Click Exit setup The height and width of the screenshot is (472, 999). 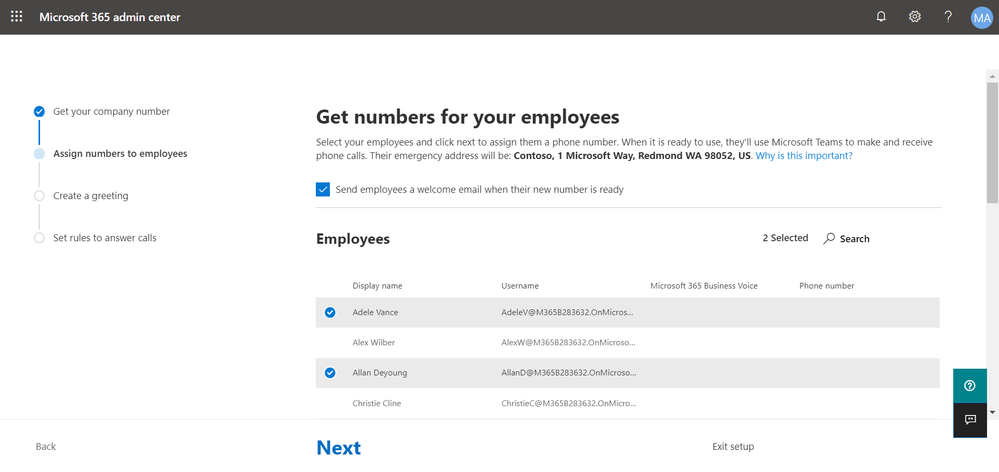(x=733, y=447)
